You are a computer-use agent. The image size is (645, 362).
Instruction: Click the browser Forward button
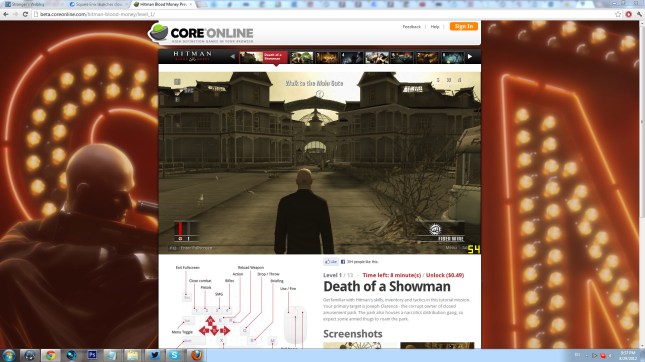(x=16, y=14)
